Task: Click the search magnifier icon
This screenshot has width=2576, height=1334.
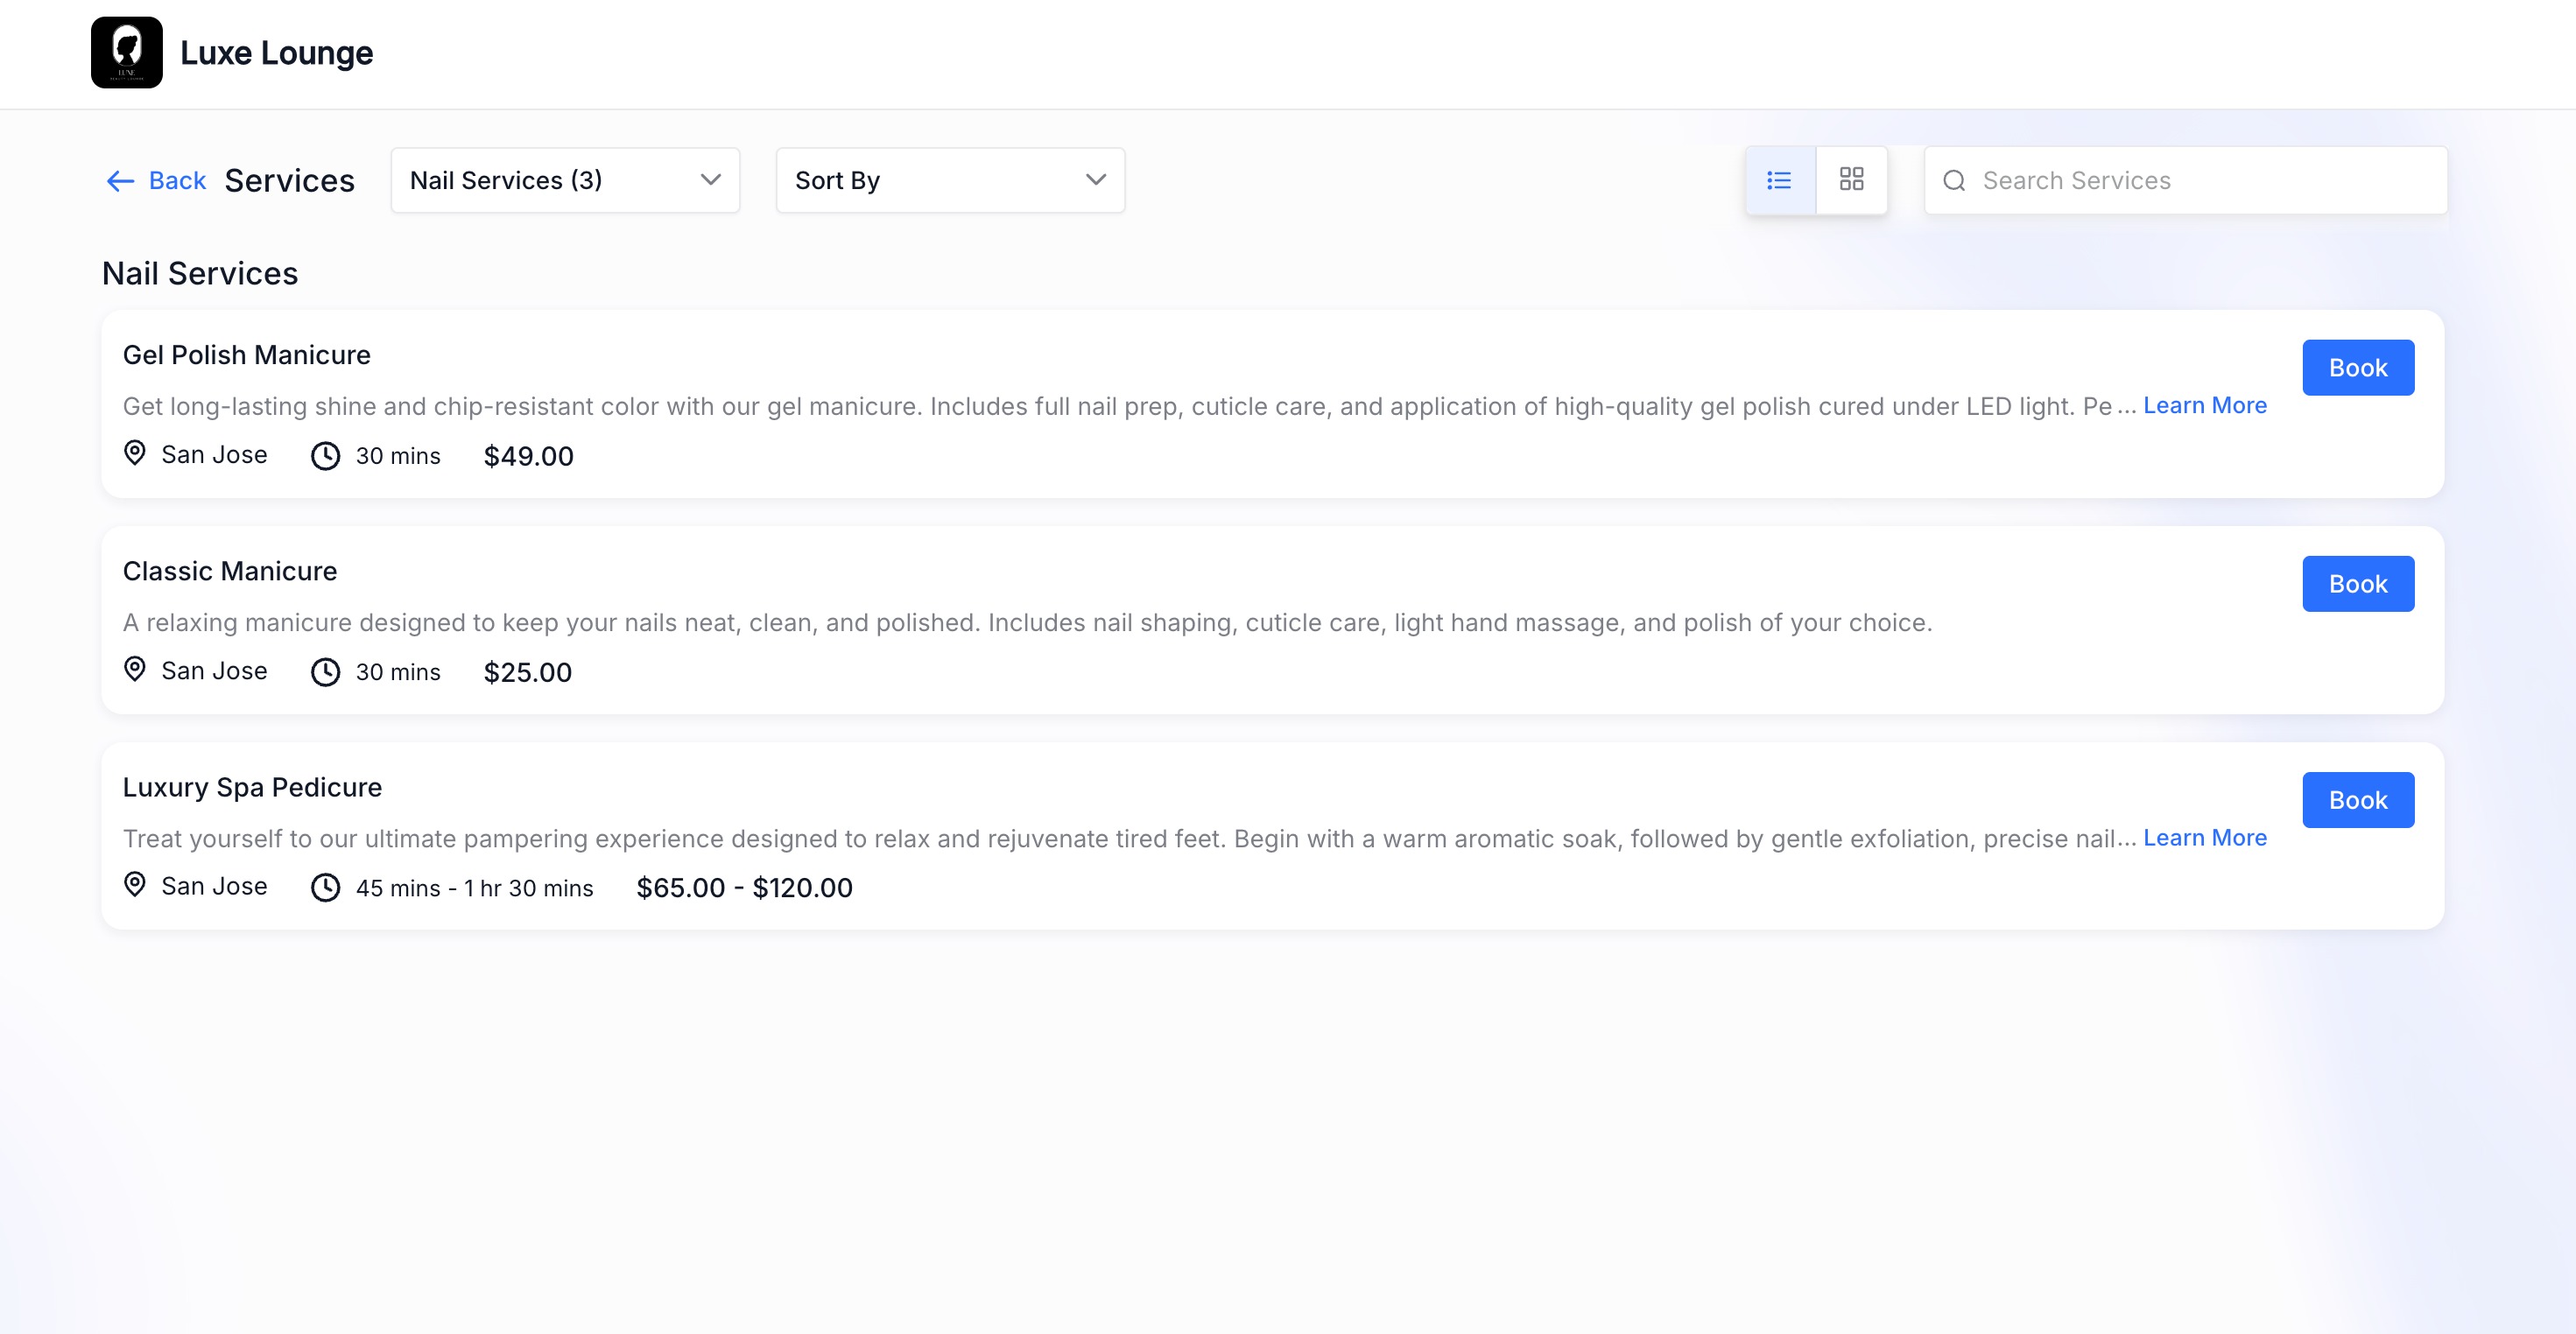Action: (1954, 181)
